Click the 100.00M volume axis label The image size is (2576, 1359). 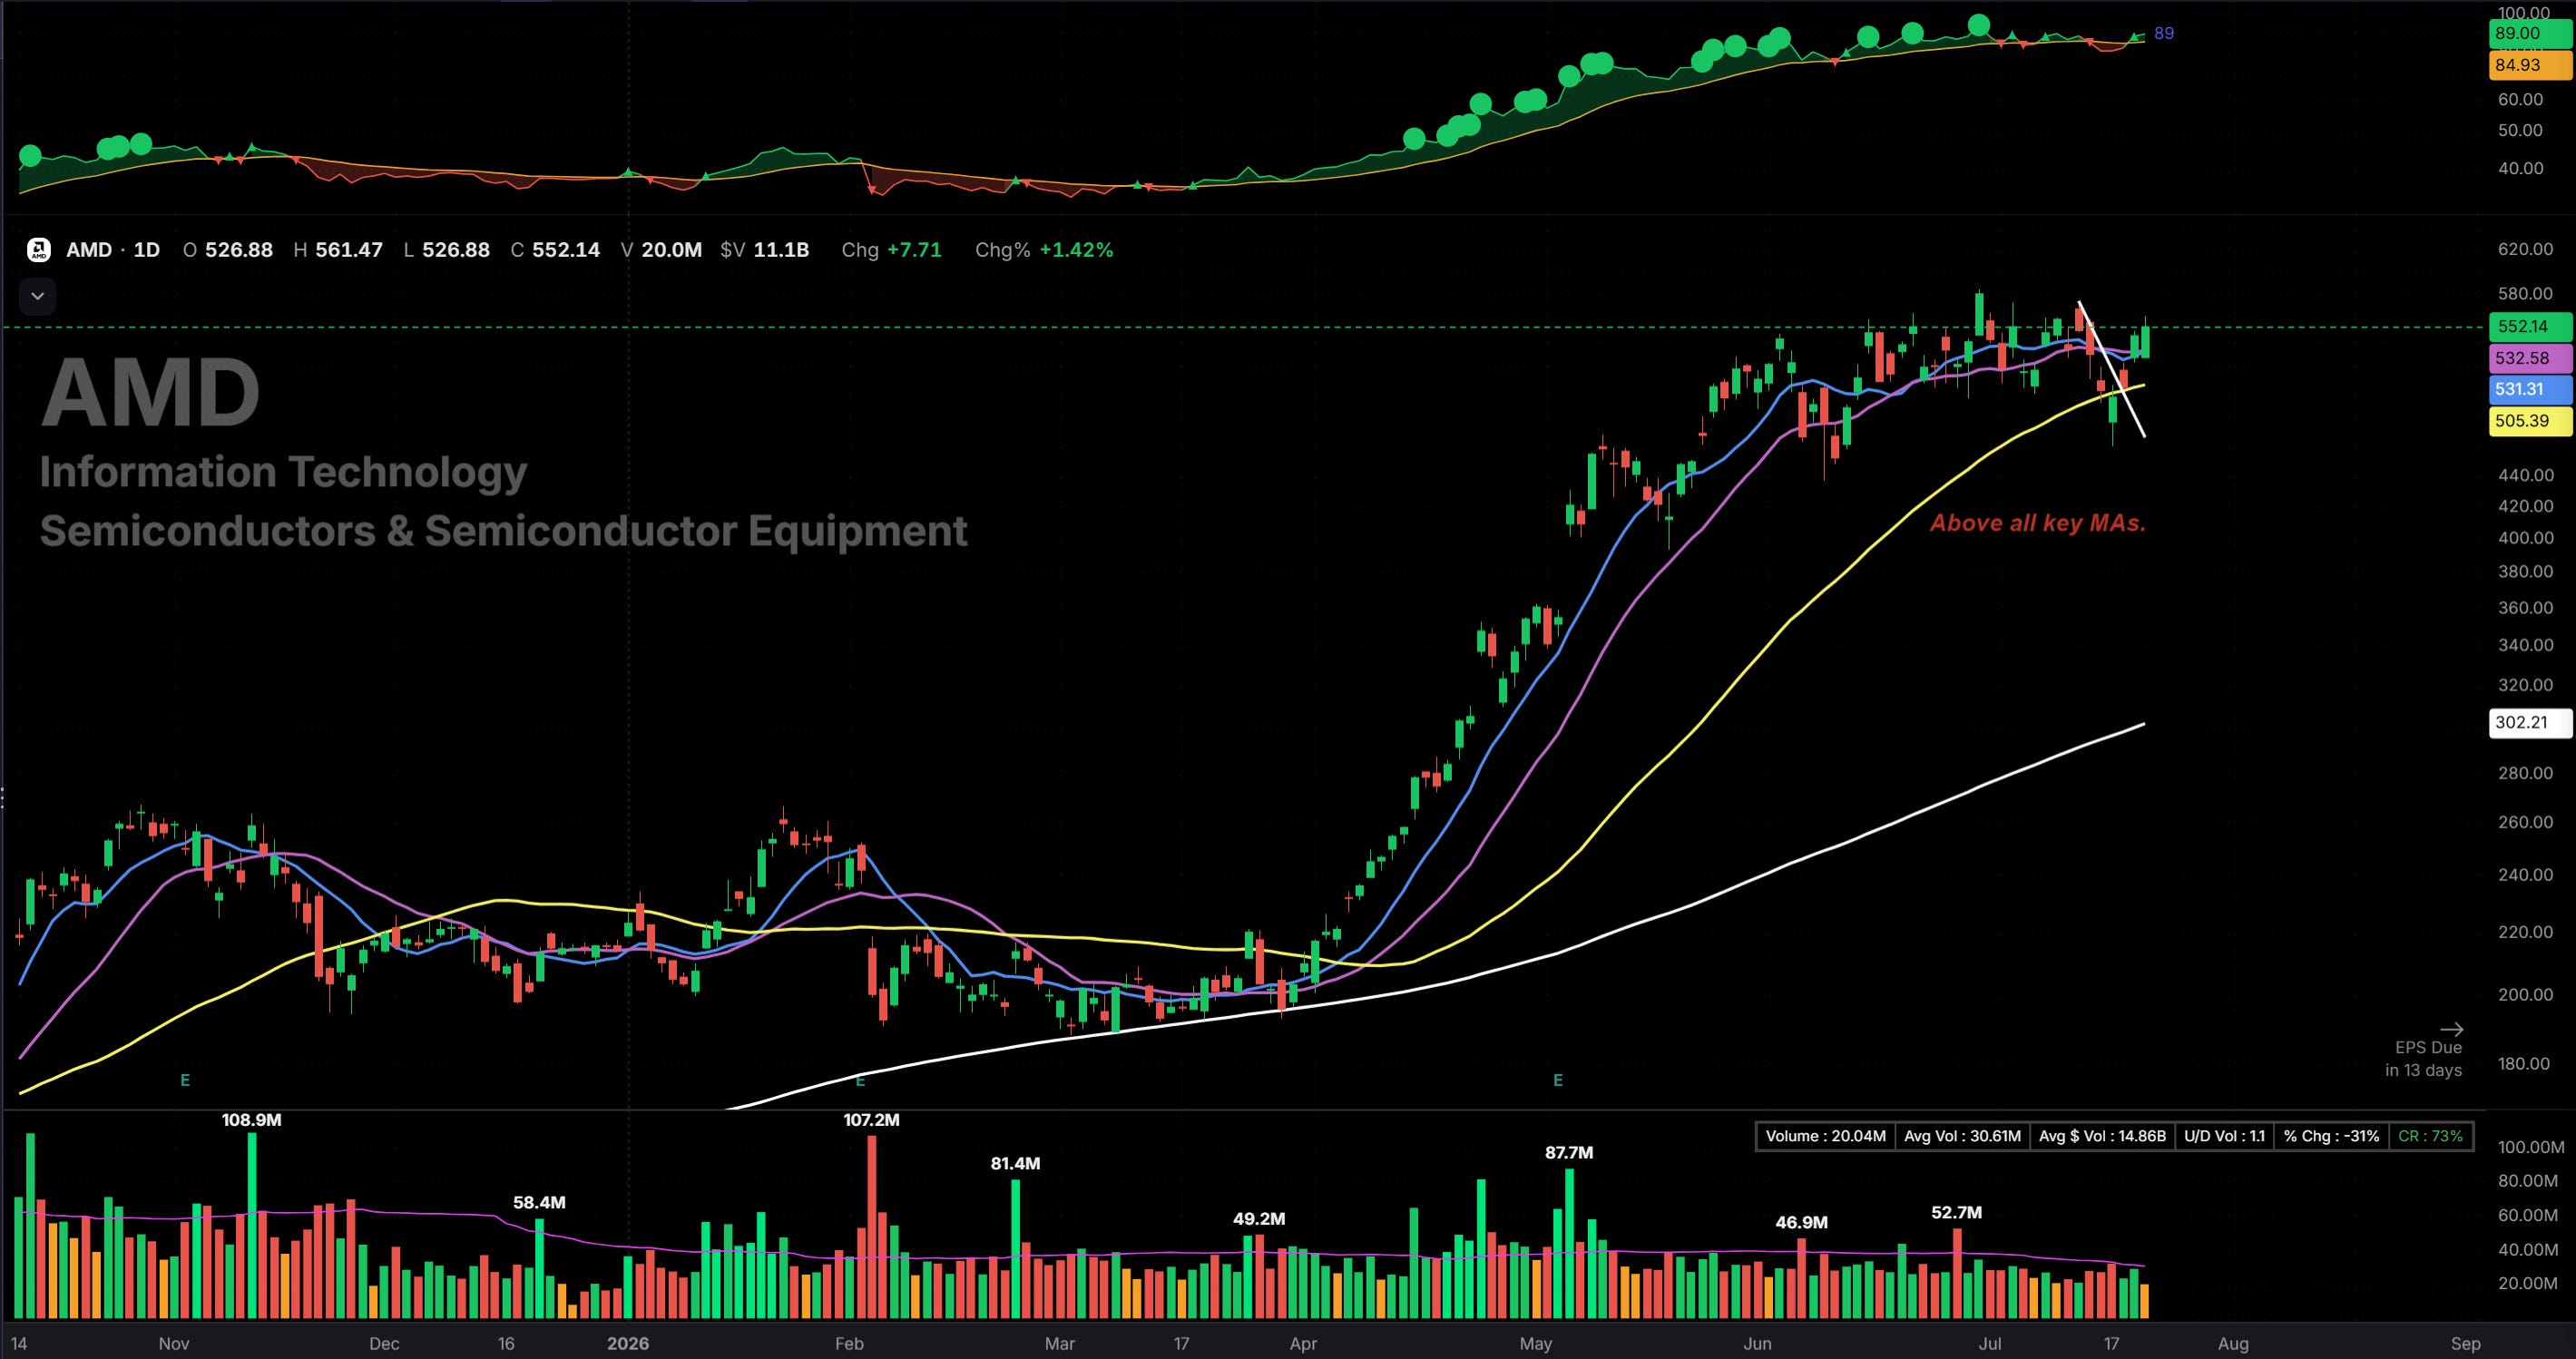coord(2531,1147)
